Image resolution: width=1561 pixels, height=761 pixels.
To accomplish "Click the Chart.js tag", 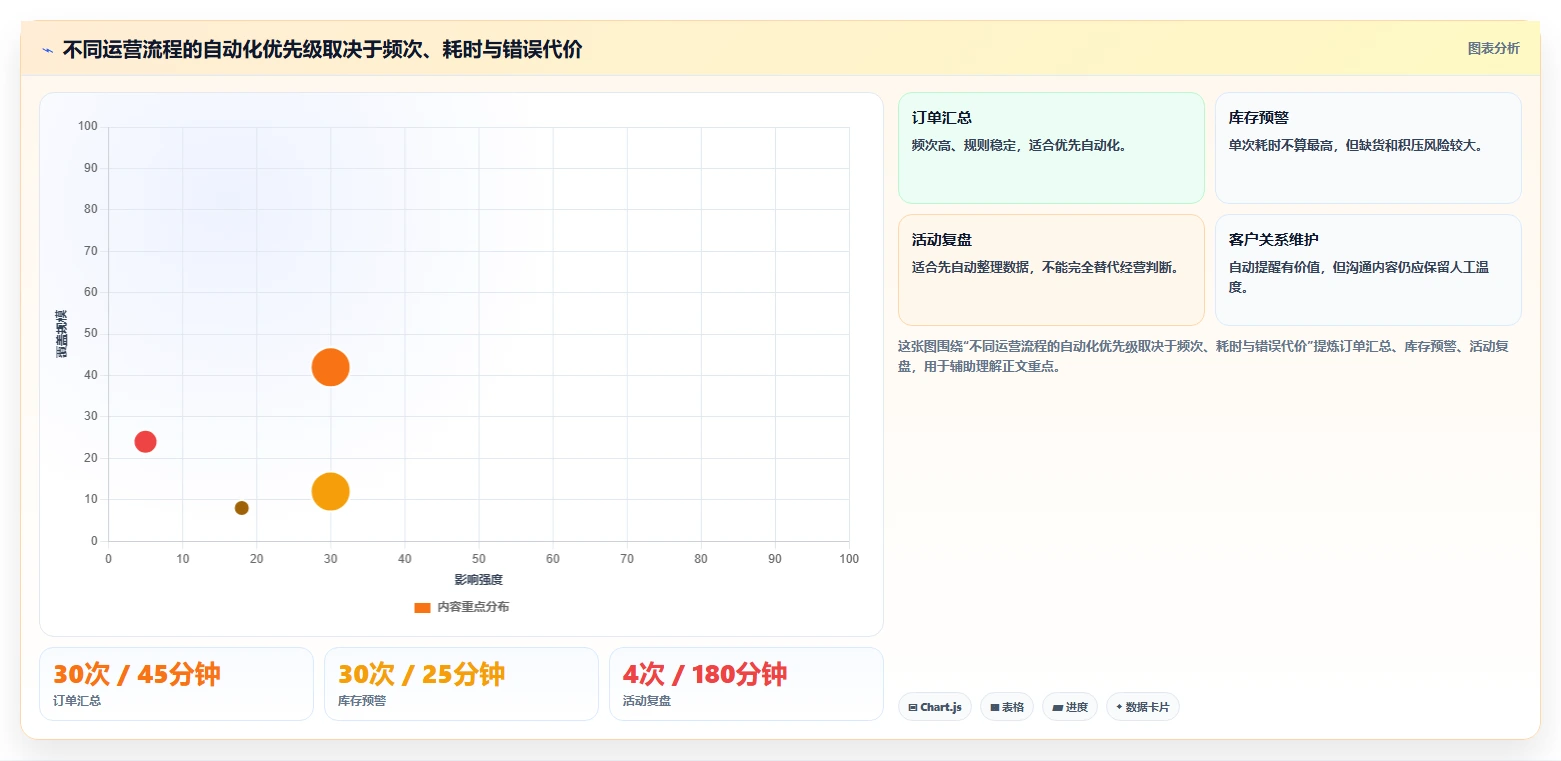I will (x=935, y=707).
